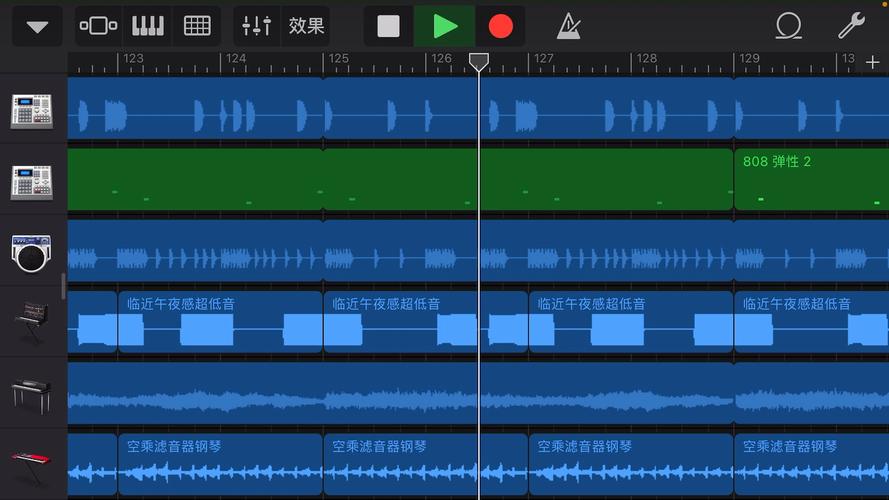Jump to bar 125 on the ruler
Screen dimensions: 889x500
pyautogui.click(x=338, y=59)
